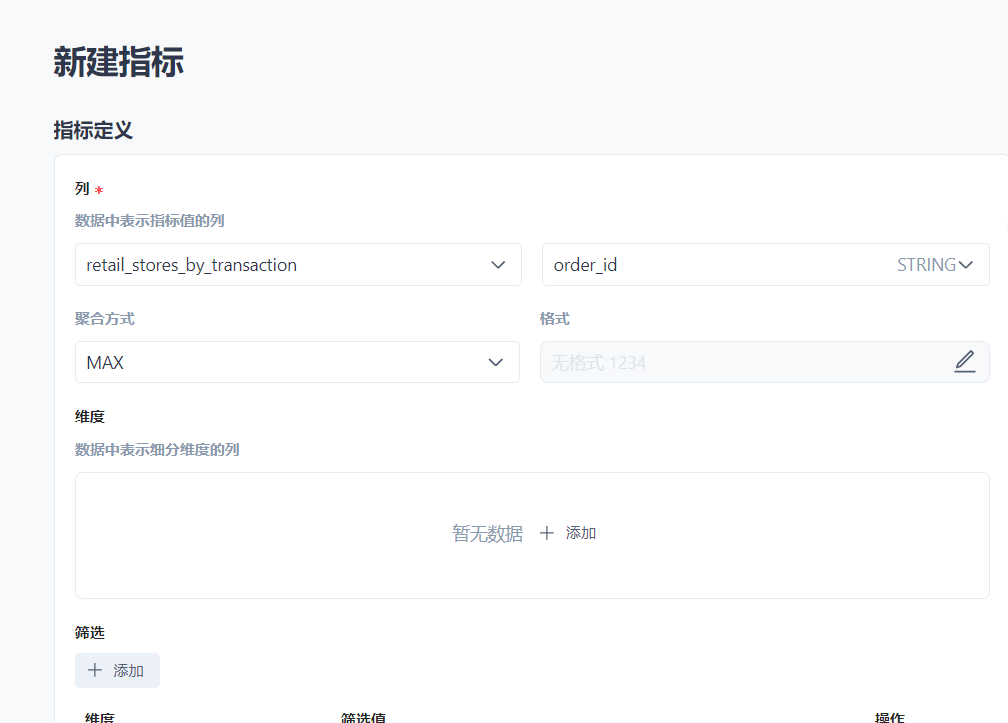Select the 暂无数据 placeholder text
Viewport: 1008px width, 723px height.
[487, 533]
